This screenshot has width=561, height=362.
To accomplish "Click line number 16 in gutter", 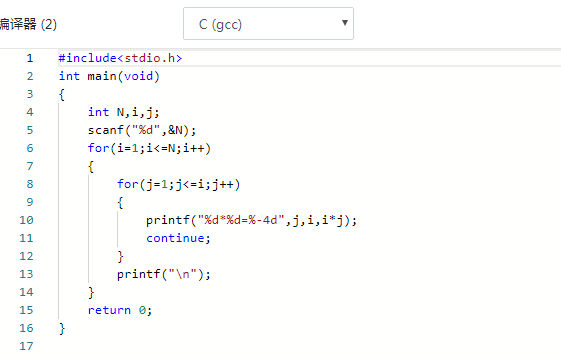I will [26, 328].
